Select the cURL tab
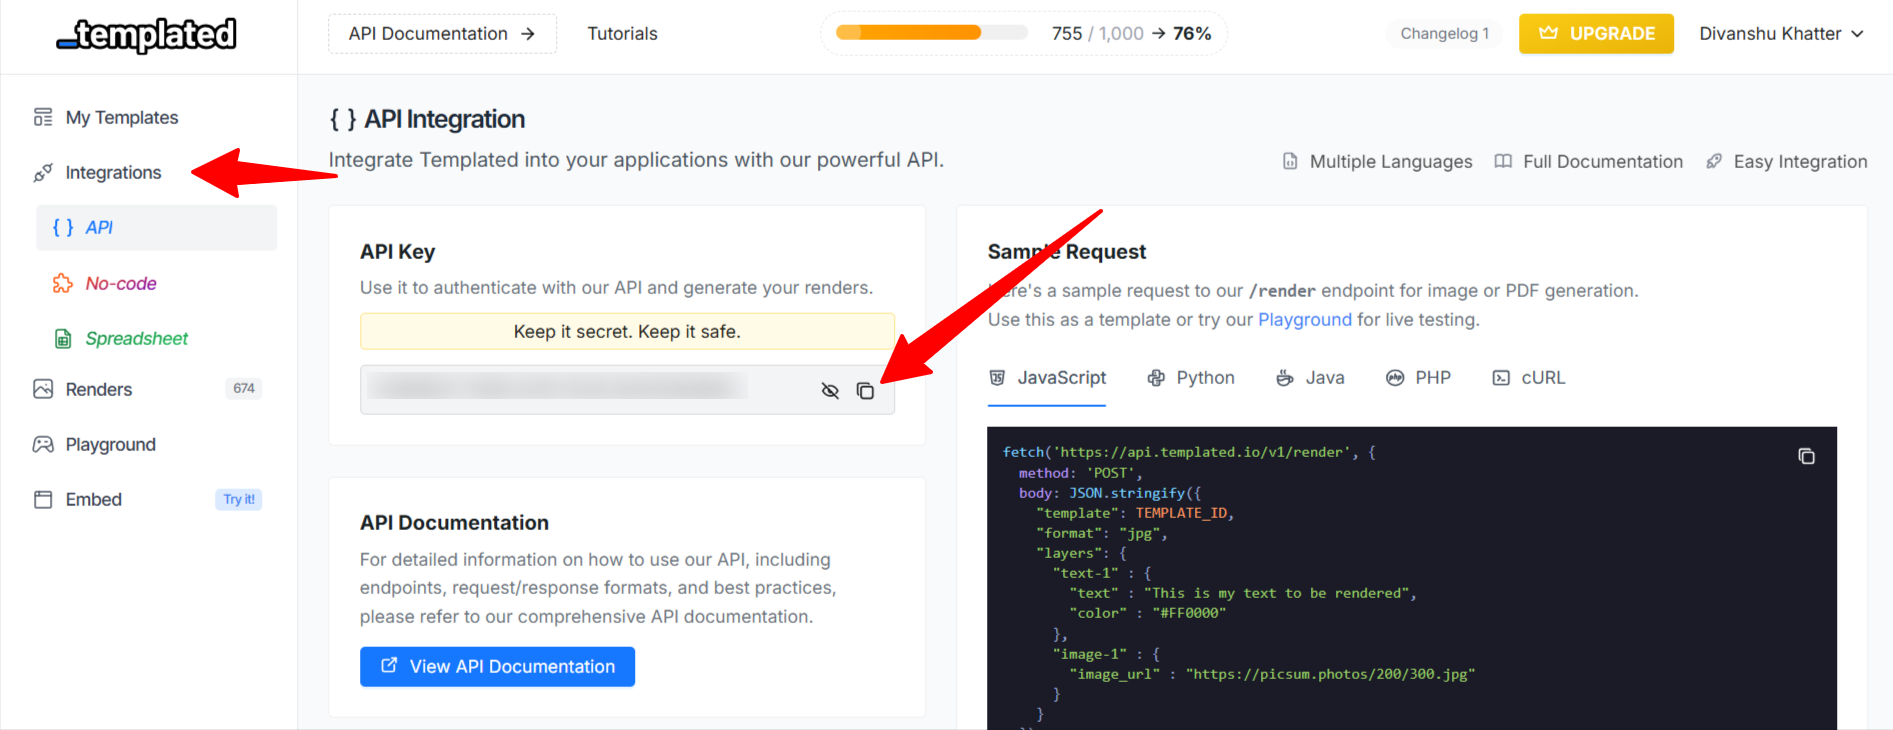 [x=1529, y=379]
